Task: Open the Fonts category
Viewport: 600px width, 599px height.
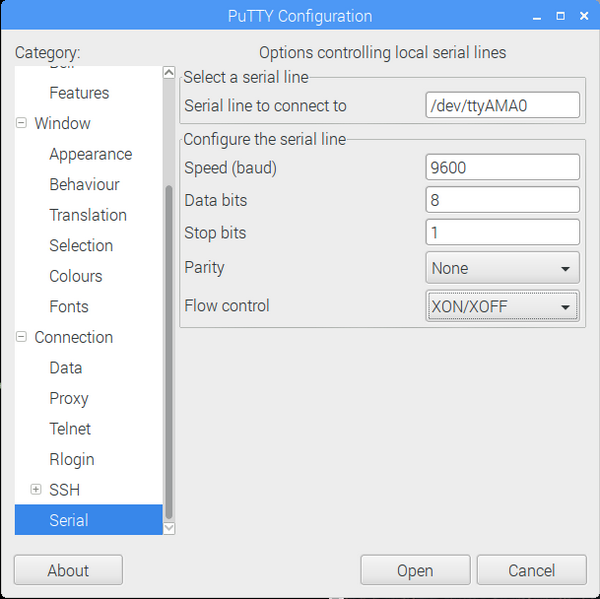Action: [69, 307]
